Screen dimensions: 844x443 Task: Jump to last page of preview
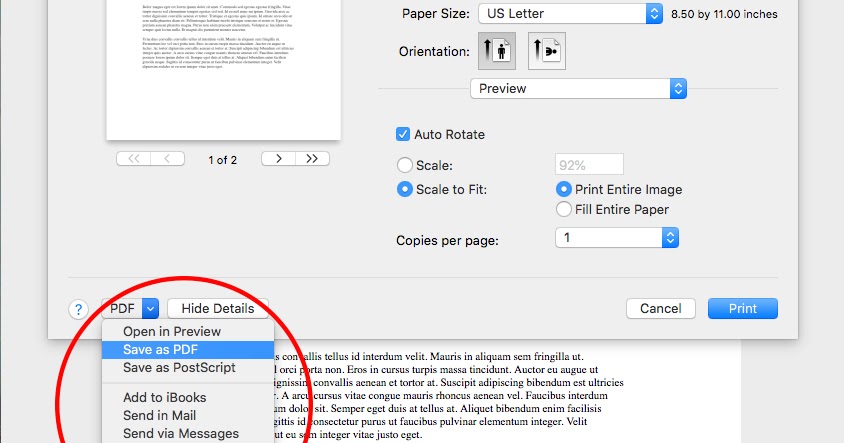point(312,159)
